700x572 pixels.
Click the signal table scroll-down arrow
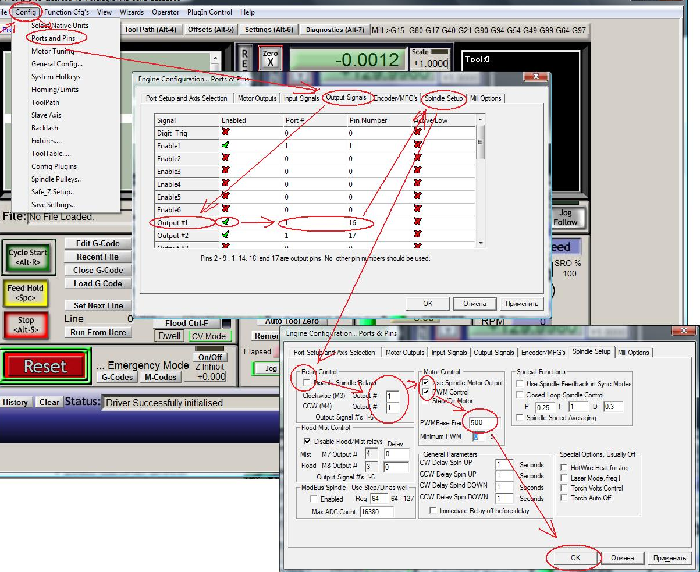(x=480, y=243)
